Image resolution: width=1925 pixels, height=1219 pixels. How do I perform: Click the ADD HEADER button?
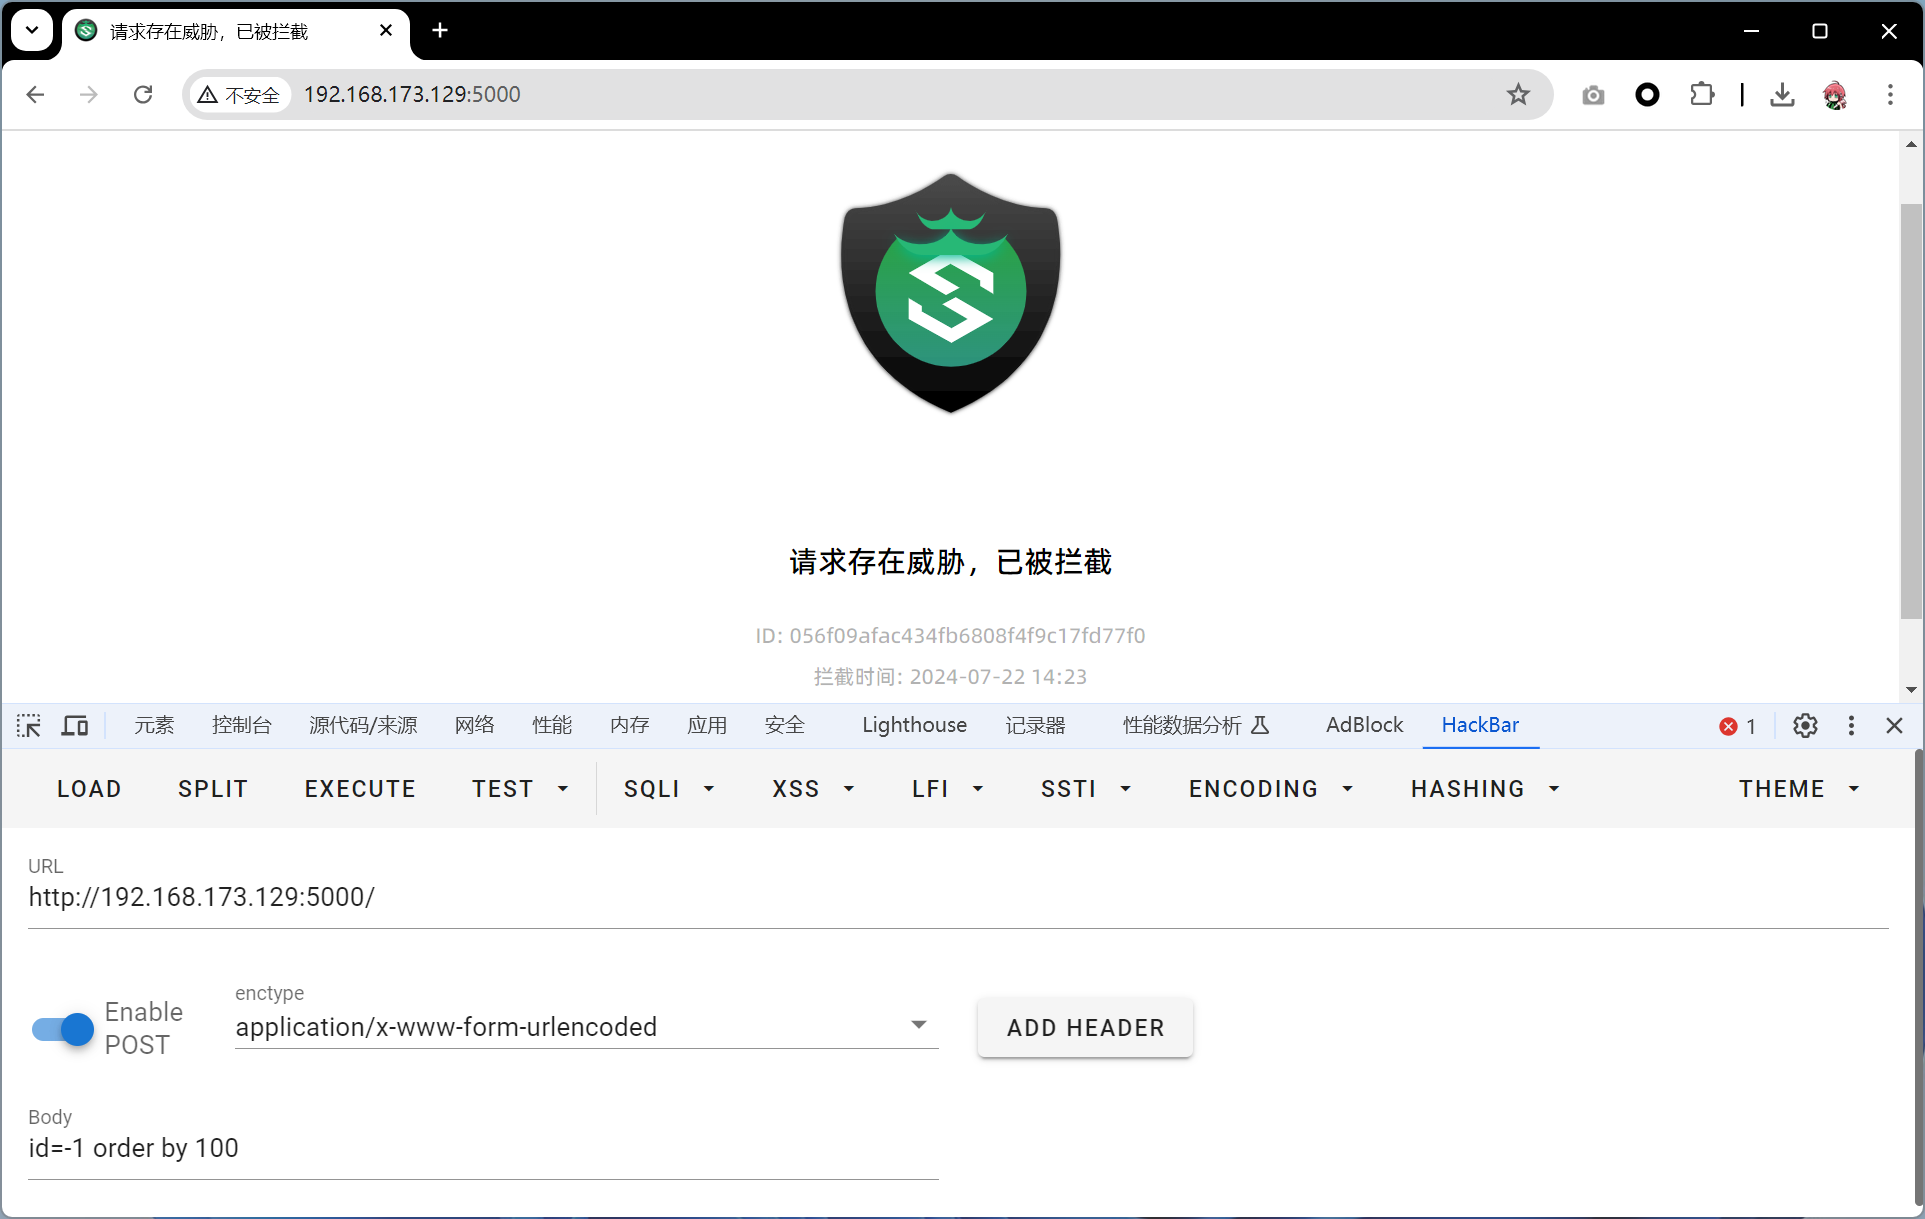pyautogui.click(x=1085, y=1028)
